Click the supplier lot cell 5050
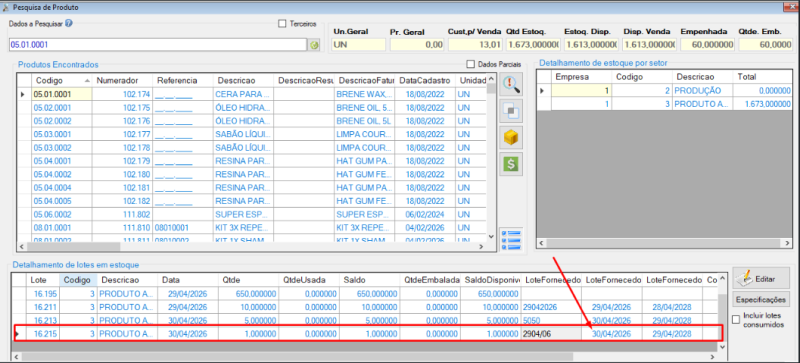The width and height of the screenshot is (800, 363). [551, 320]
